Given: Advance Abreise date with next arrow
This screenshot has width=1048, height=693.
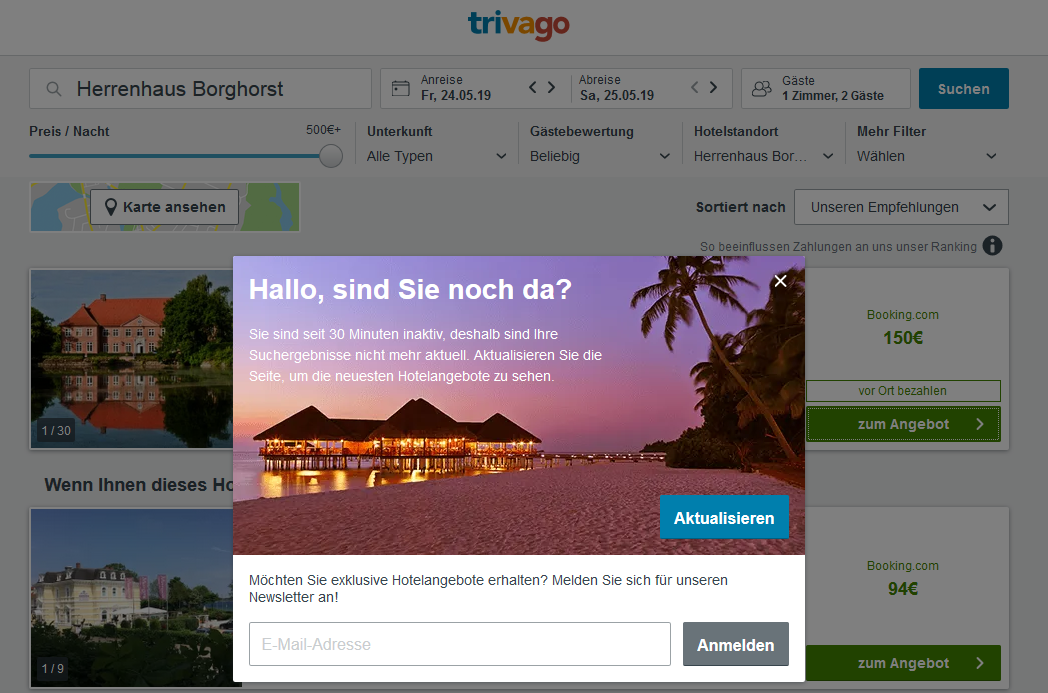Looking at the screenshot, I should point(713,87).
